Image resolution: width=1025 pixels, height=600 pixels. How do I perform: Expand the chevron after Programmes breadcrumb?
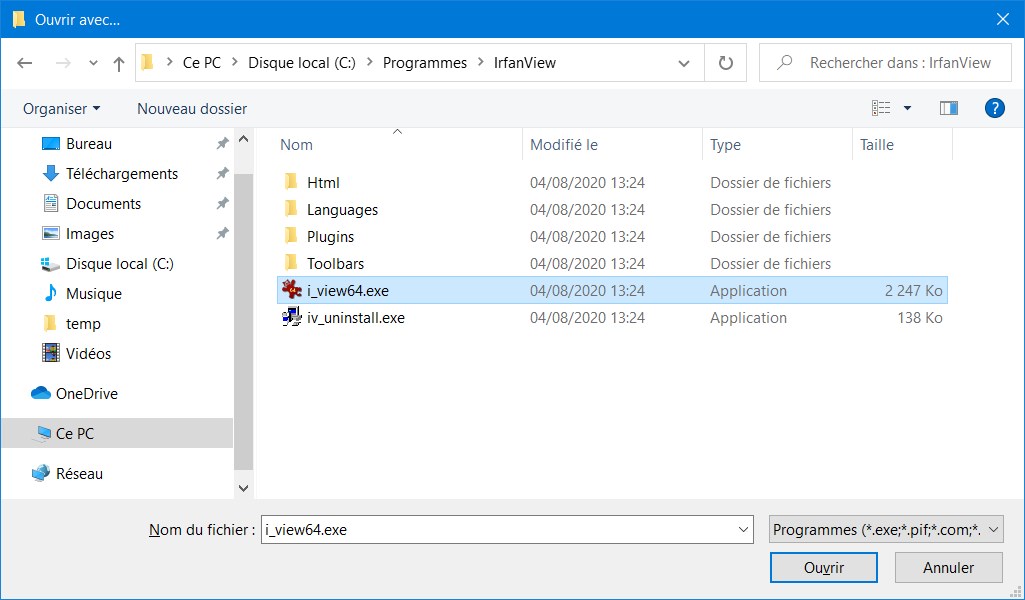tap(481, 63)
